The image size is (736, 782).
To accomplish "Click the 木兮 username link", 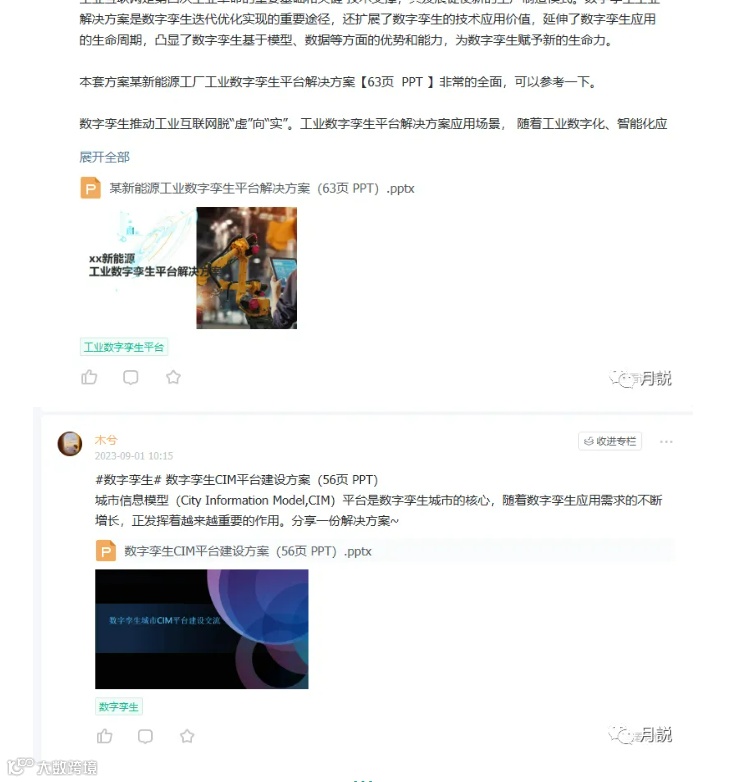I will tap(106, 440).
